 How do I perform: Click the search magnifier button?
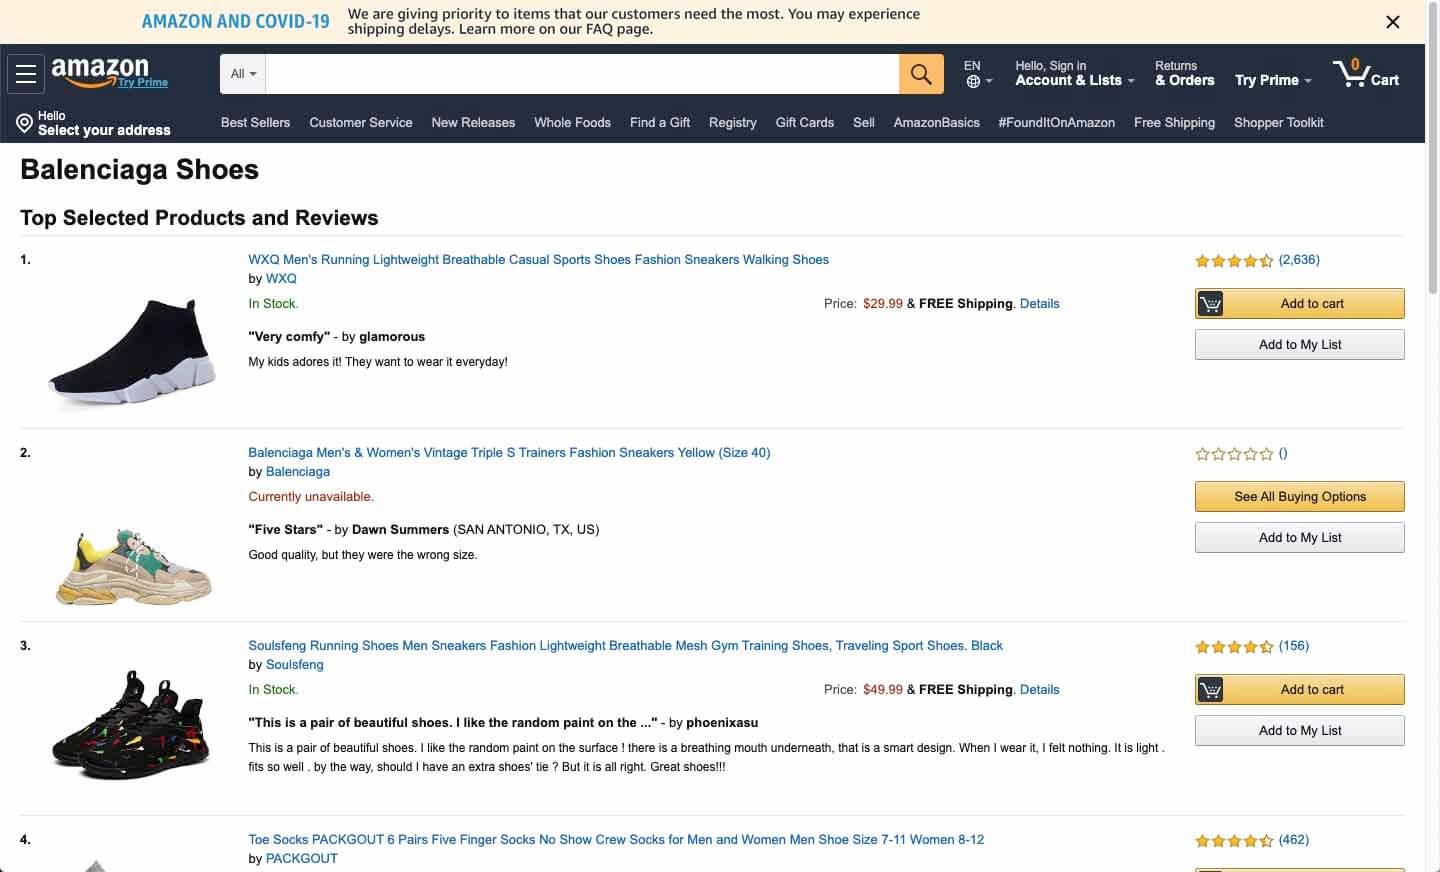point(921,74)
